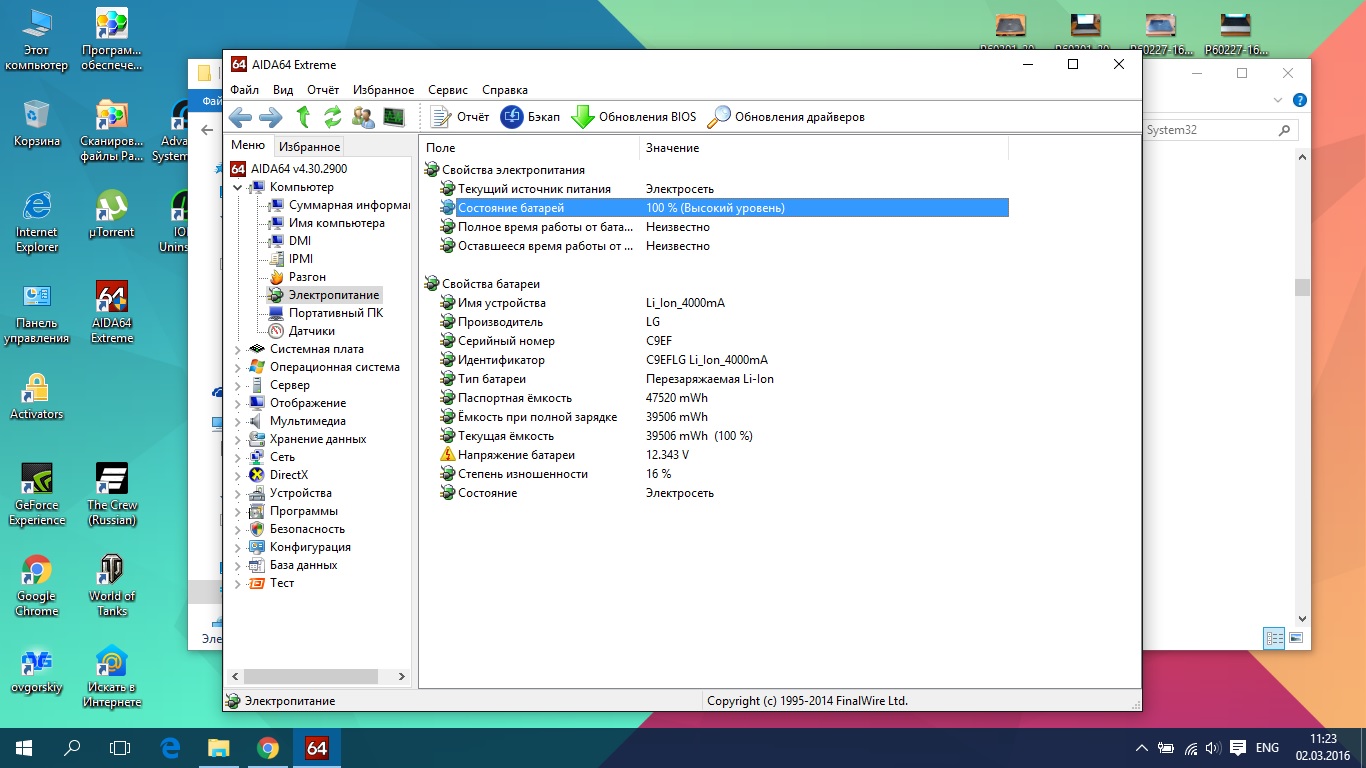Click the green up-level arrow in toolbar

303,117
